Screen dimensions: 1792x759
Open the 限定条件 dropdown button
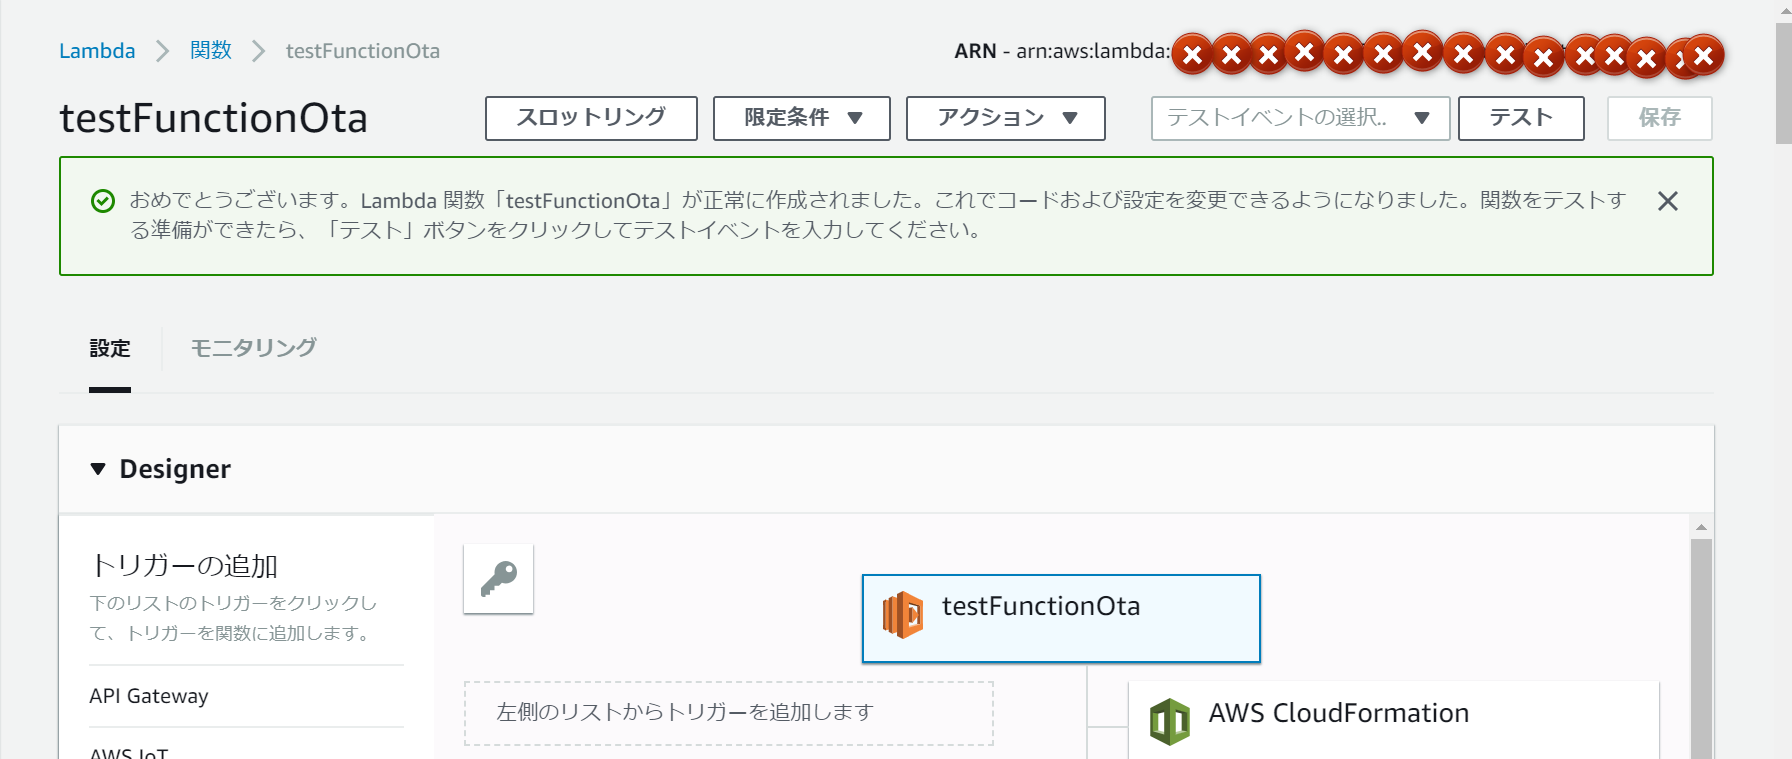(x=802, y=118)
